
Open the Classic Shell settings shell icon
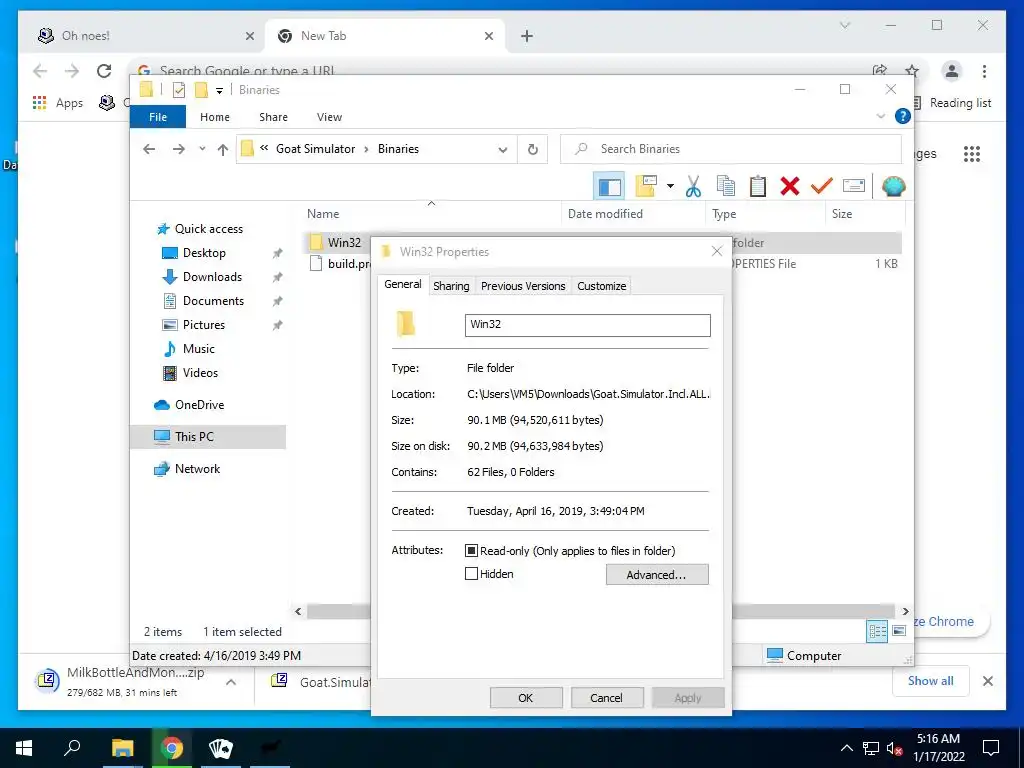[x=893, y=186]
